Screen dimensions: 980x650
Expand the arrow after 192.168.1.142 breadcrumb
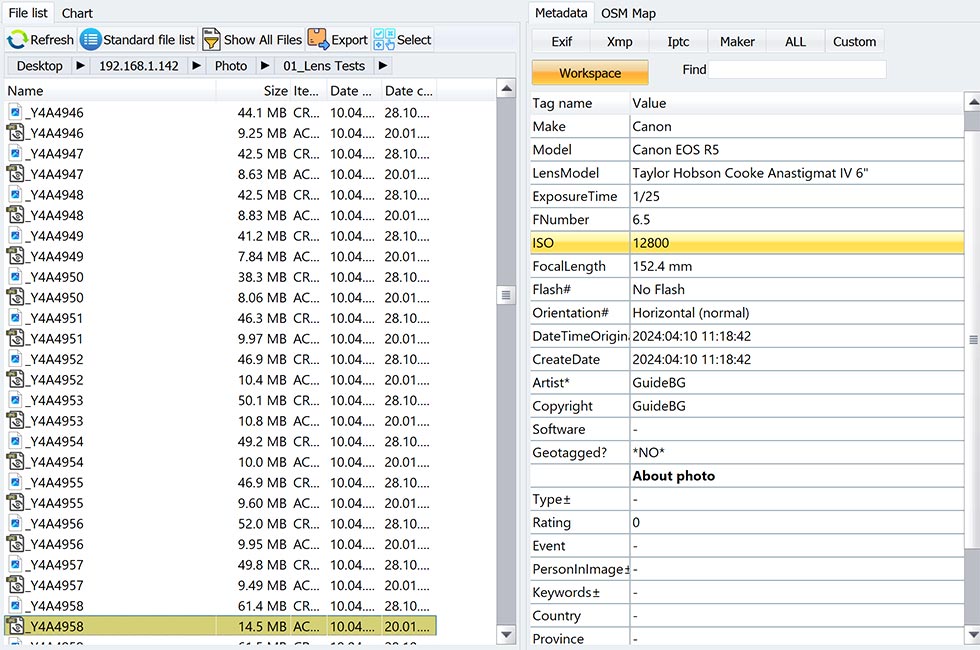196,66
